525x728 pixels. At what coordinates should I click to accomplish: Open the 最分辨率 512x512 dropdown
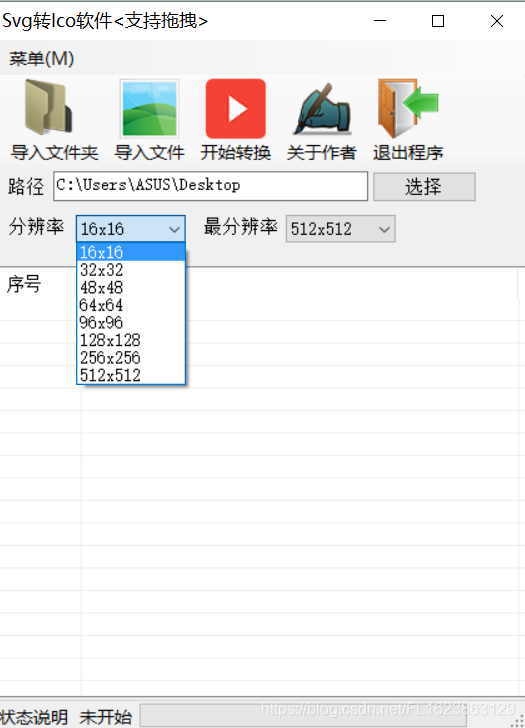click(341, 228)
